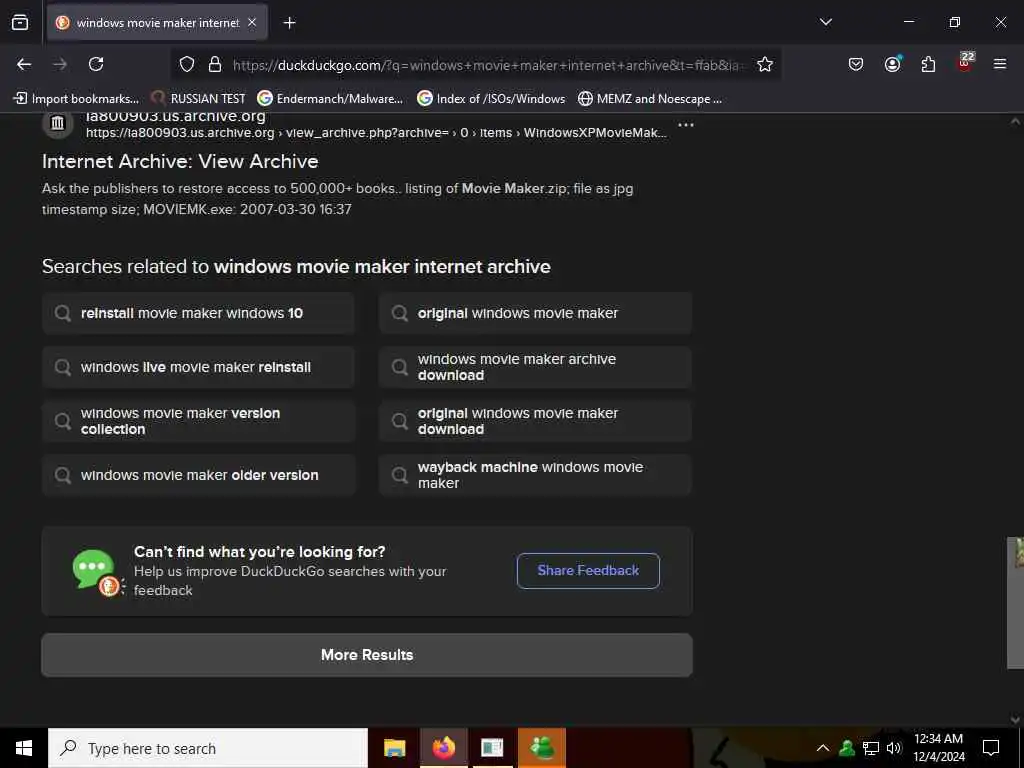Search original windows movie maker download
This screenshot has height=768, width=1024.
tap(536, 421)
